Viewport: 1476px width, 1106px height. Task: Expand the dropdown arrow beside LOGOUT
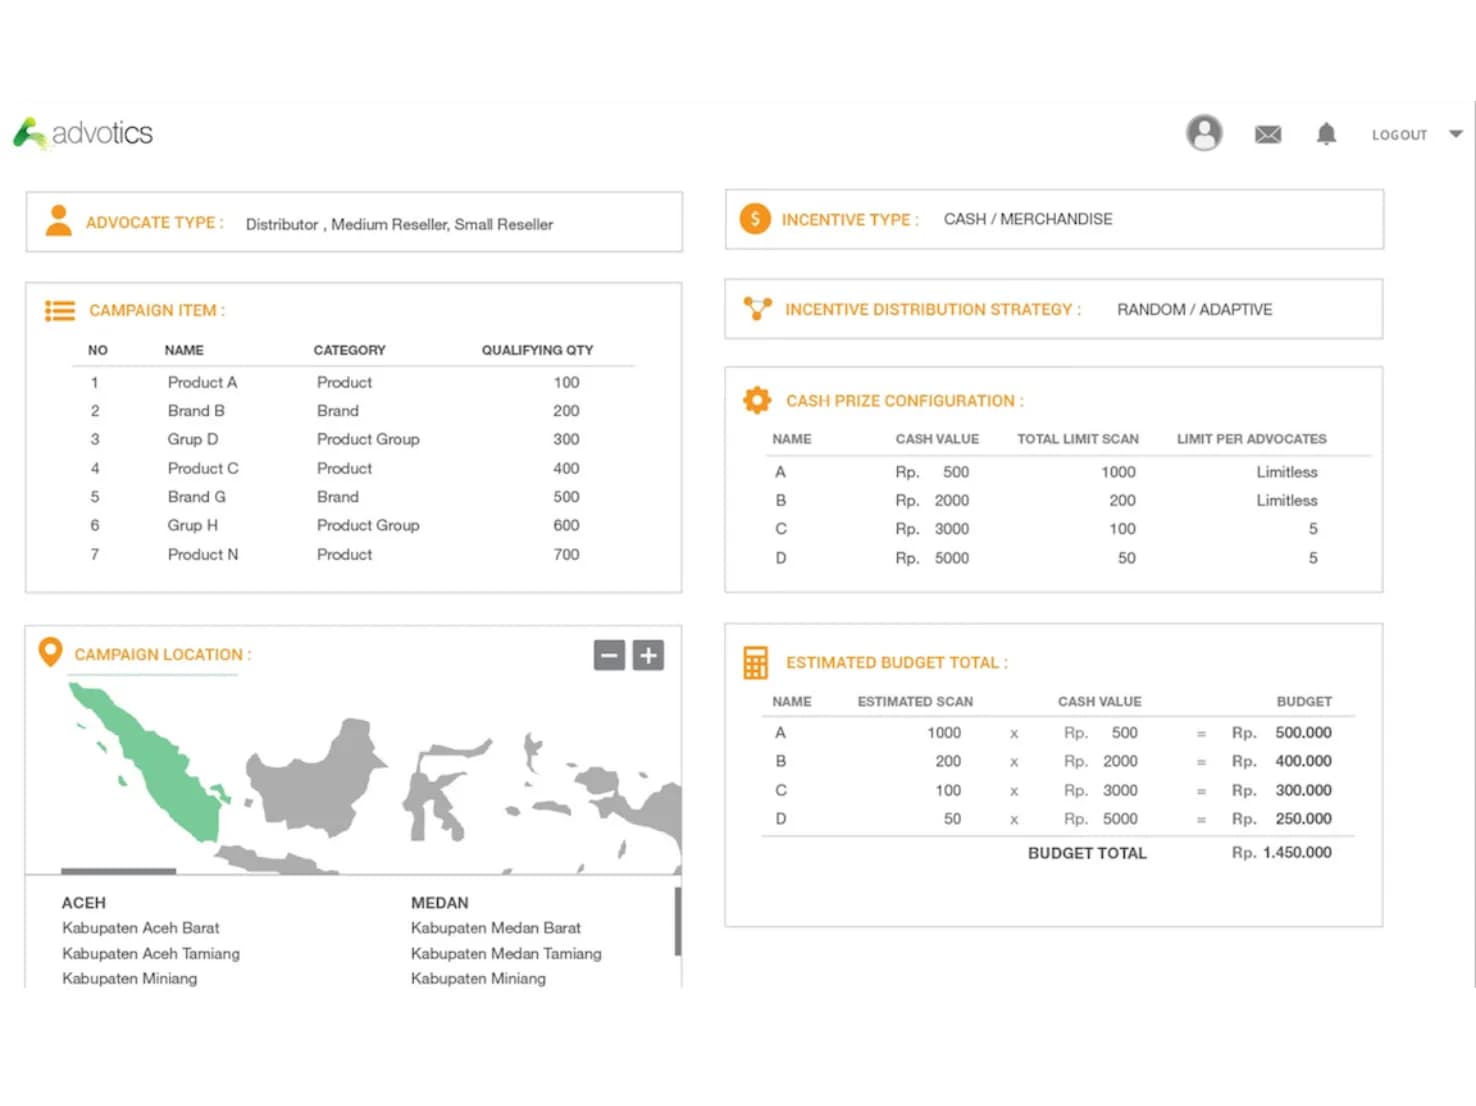pyautogui.click(x=1456, y=134)
